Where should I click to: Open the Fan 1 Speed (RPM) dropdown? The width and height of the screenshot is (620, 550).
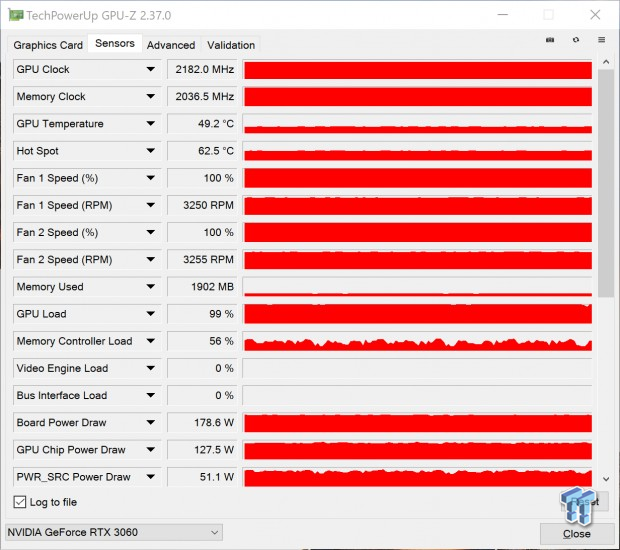[x=150, y=205]
